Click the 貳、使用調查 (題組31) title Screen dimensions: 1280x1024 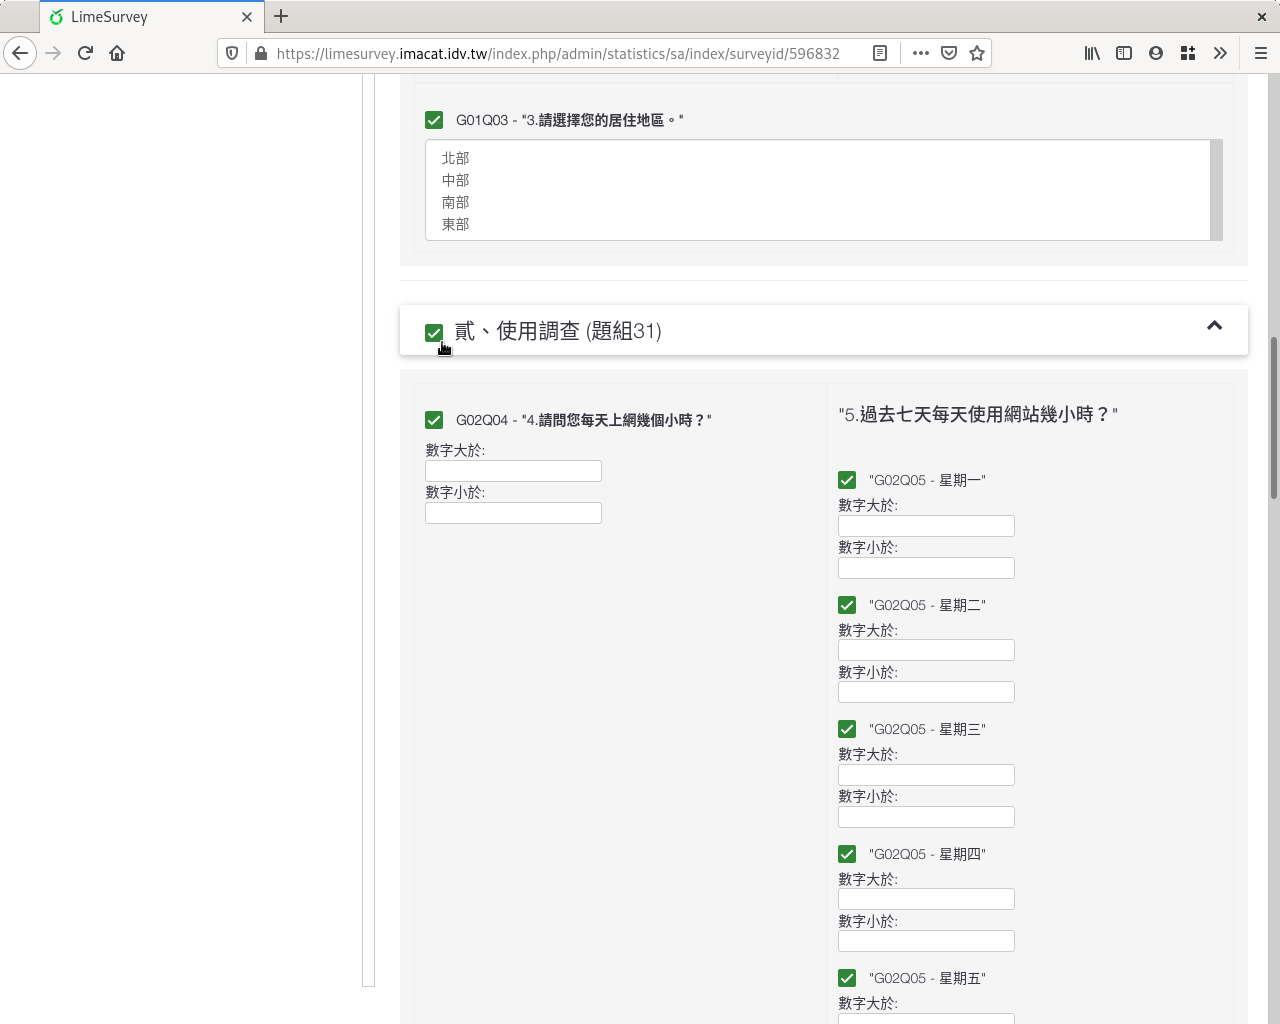pyautogui.click(x=558, y=331)
